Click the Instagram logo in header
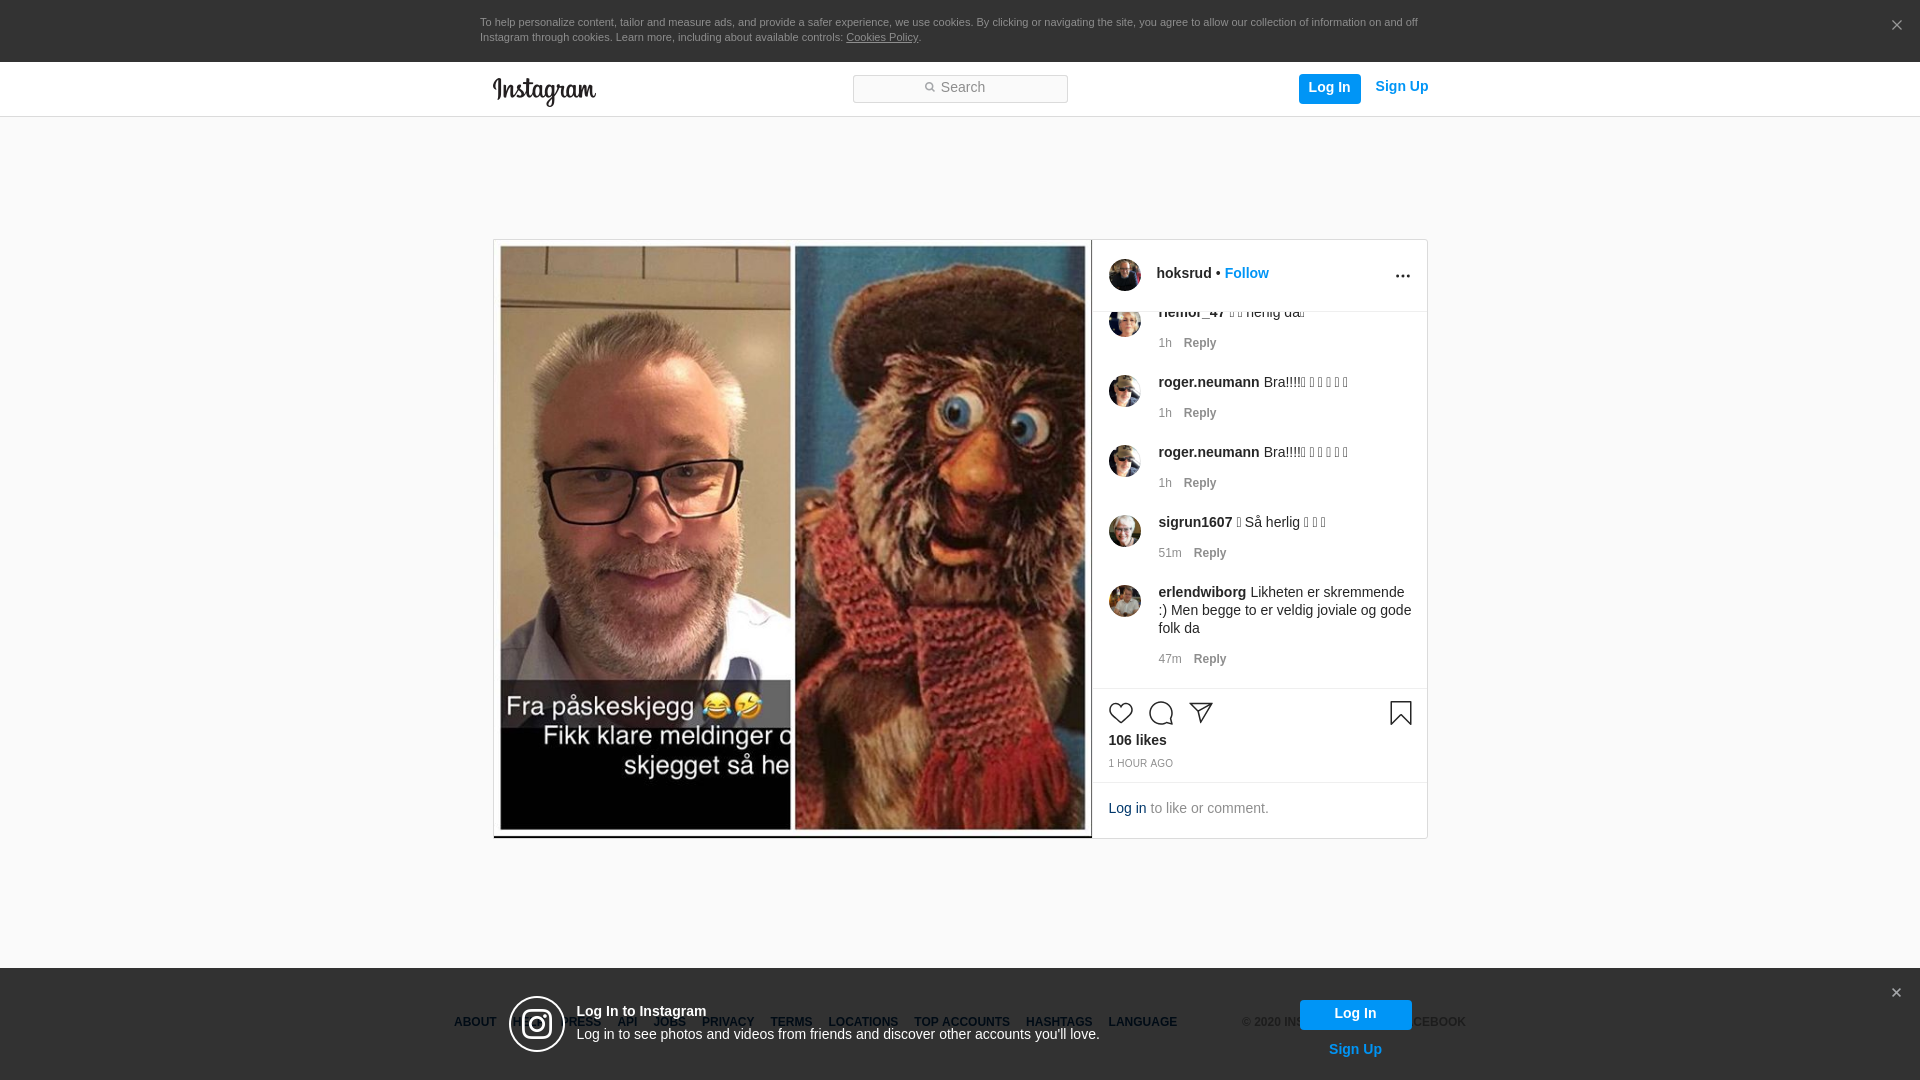This screenshot has width=1920, height=1080. coord(544,91)
